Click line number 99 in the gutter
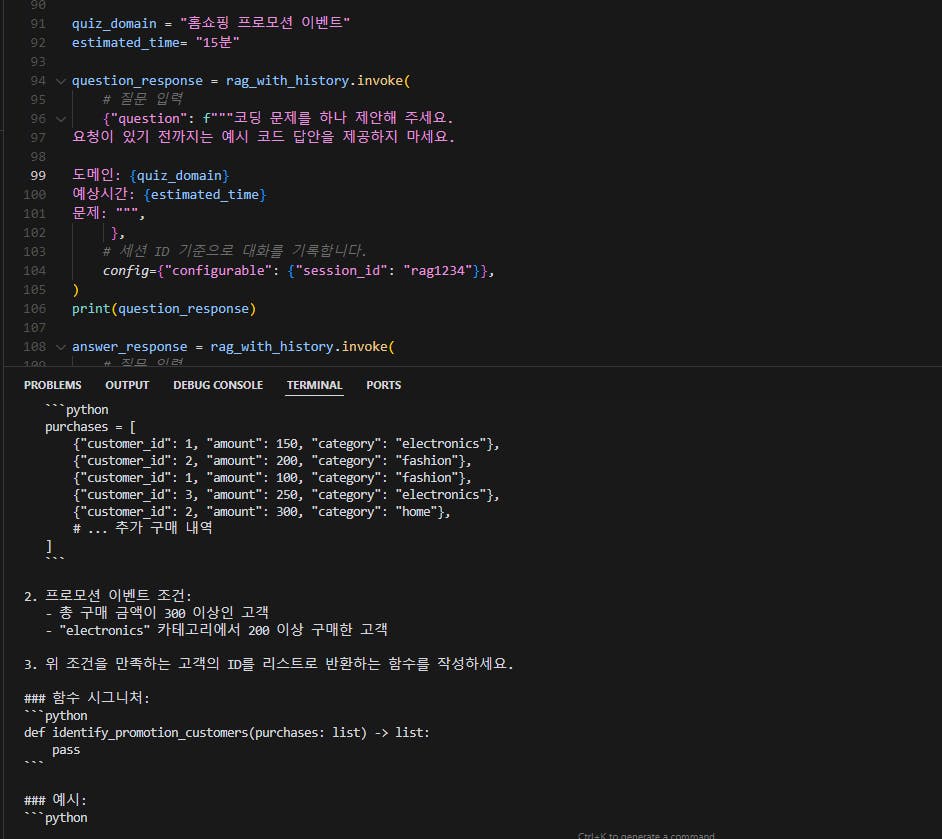 (x=38, y=175)
